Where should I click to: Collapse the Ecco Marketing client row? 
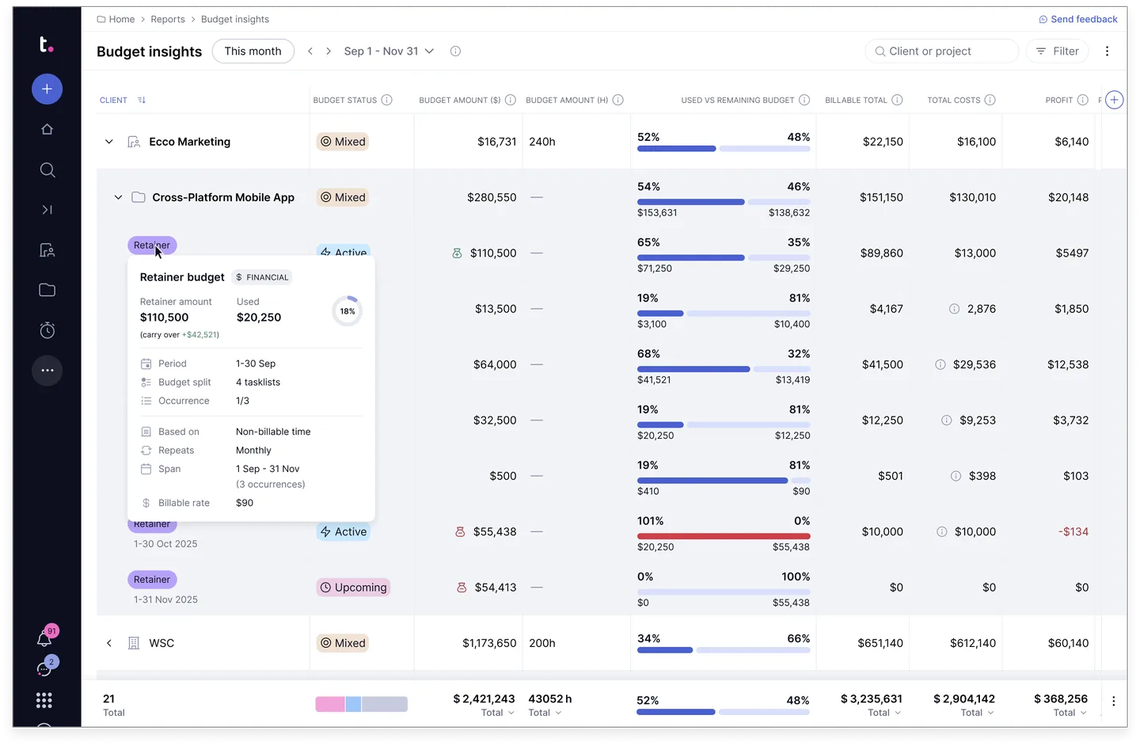click(x=109, y=142)
